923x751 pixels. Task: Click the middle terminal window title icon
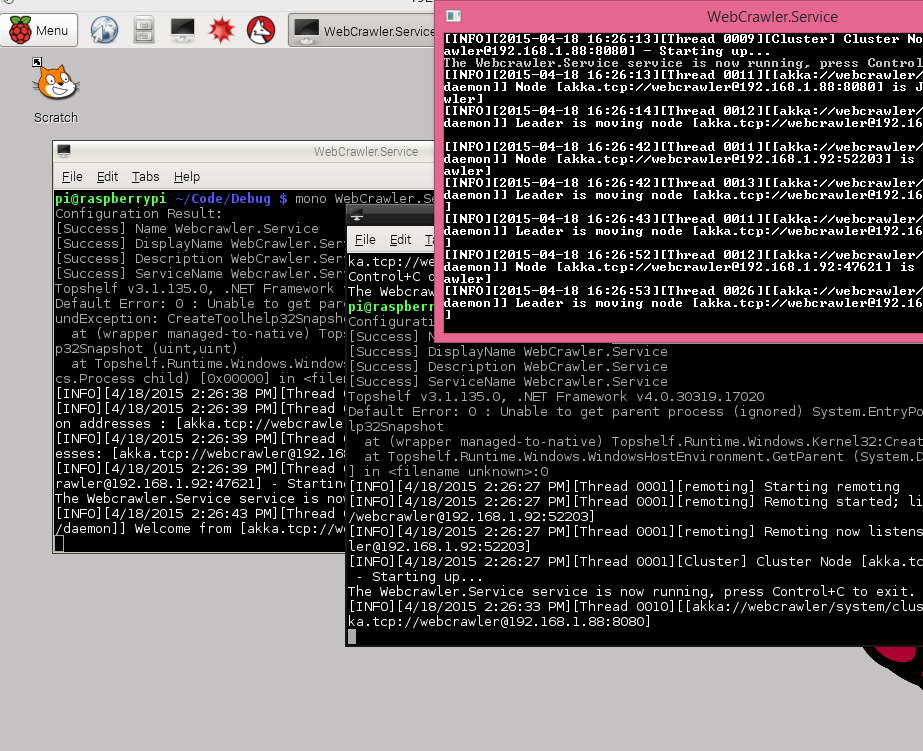[357, 215]
